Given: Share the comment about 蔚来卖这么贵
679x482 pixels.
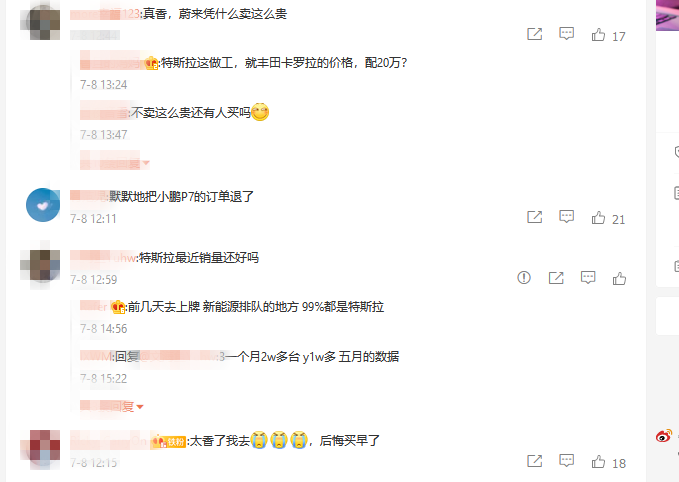Looking at the screenshot, I should (535, 34).
